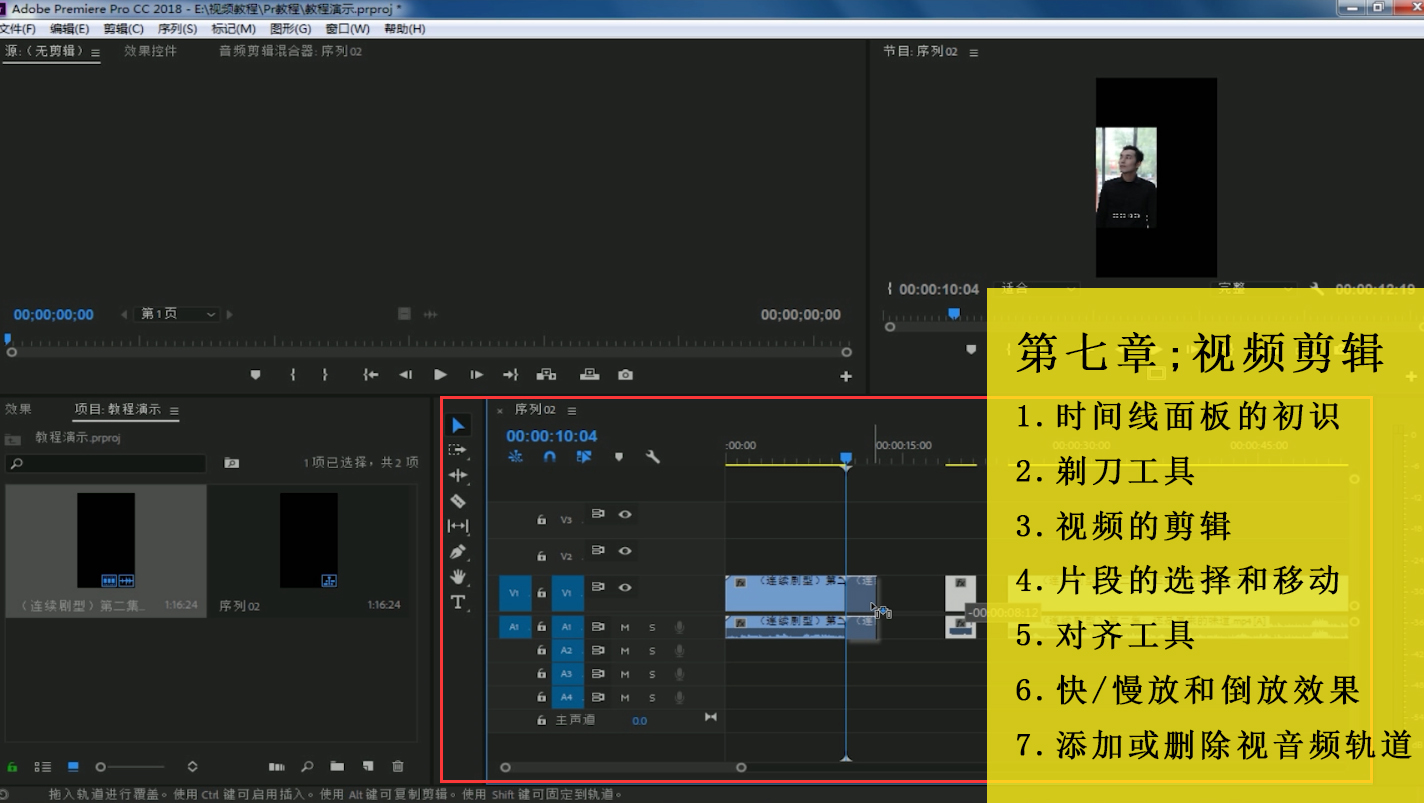
Task: Toggle lock on track V3
Action: pyautogui.click(x=541, y=519)
